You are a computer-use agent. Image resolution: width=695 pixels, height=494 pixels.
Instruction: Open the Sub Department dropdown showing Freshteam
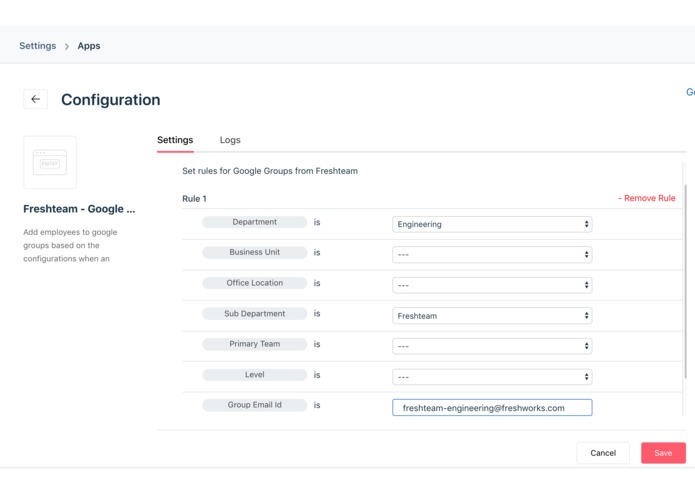492,315
